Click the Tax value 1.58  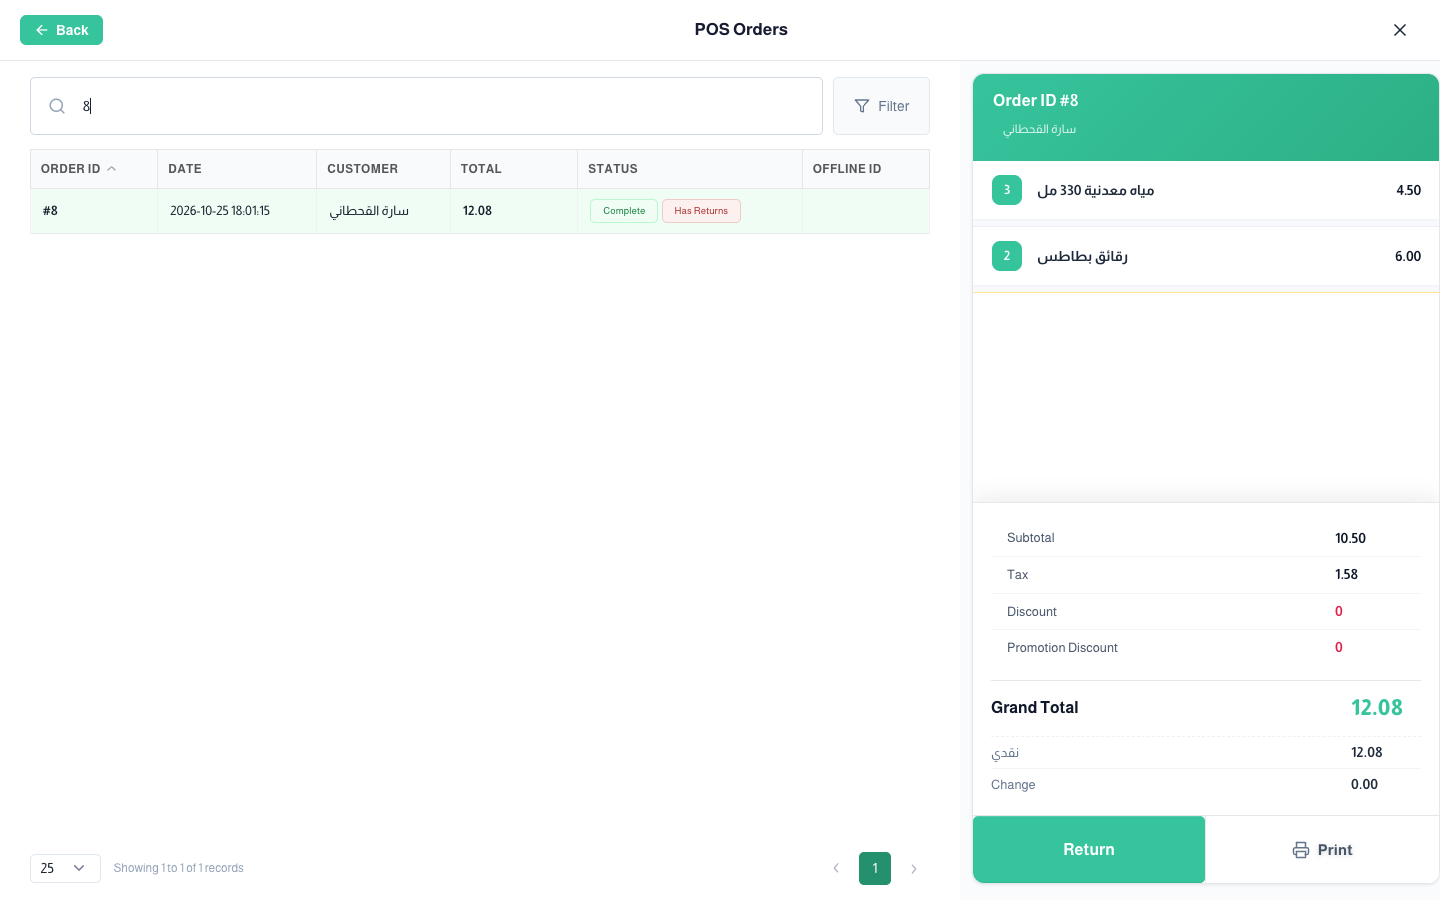(x=1346, y=574)
